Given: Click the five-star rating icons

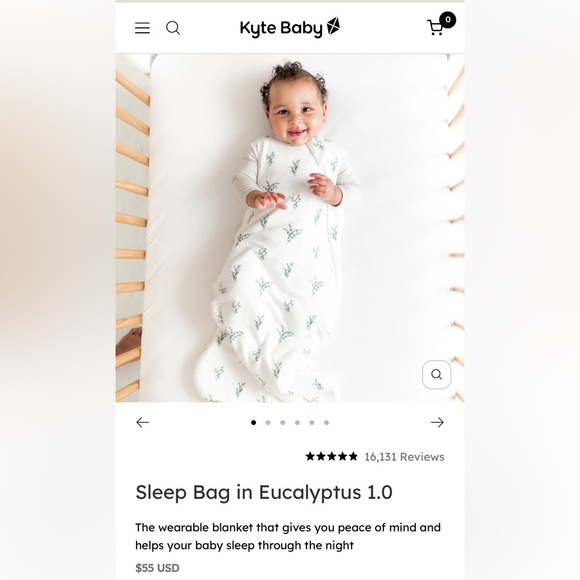Looking at the screenshot, I should 331,456.
